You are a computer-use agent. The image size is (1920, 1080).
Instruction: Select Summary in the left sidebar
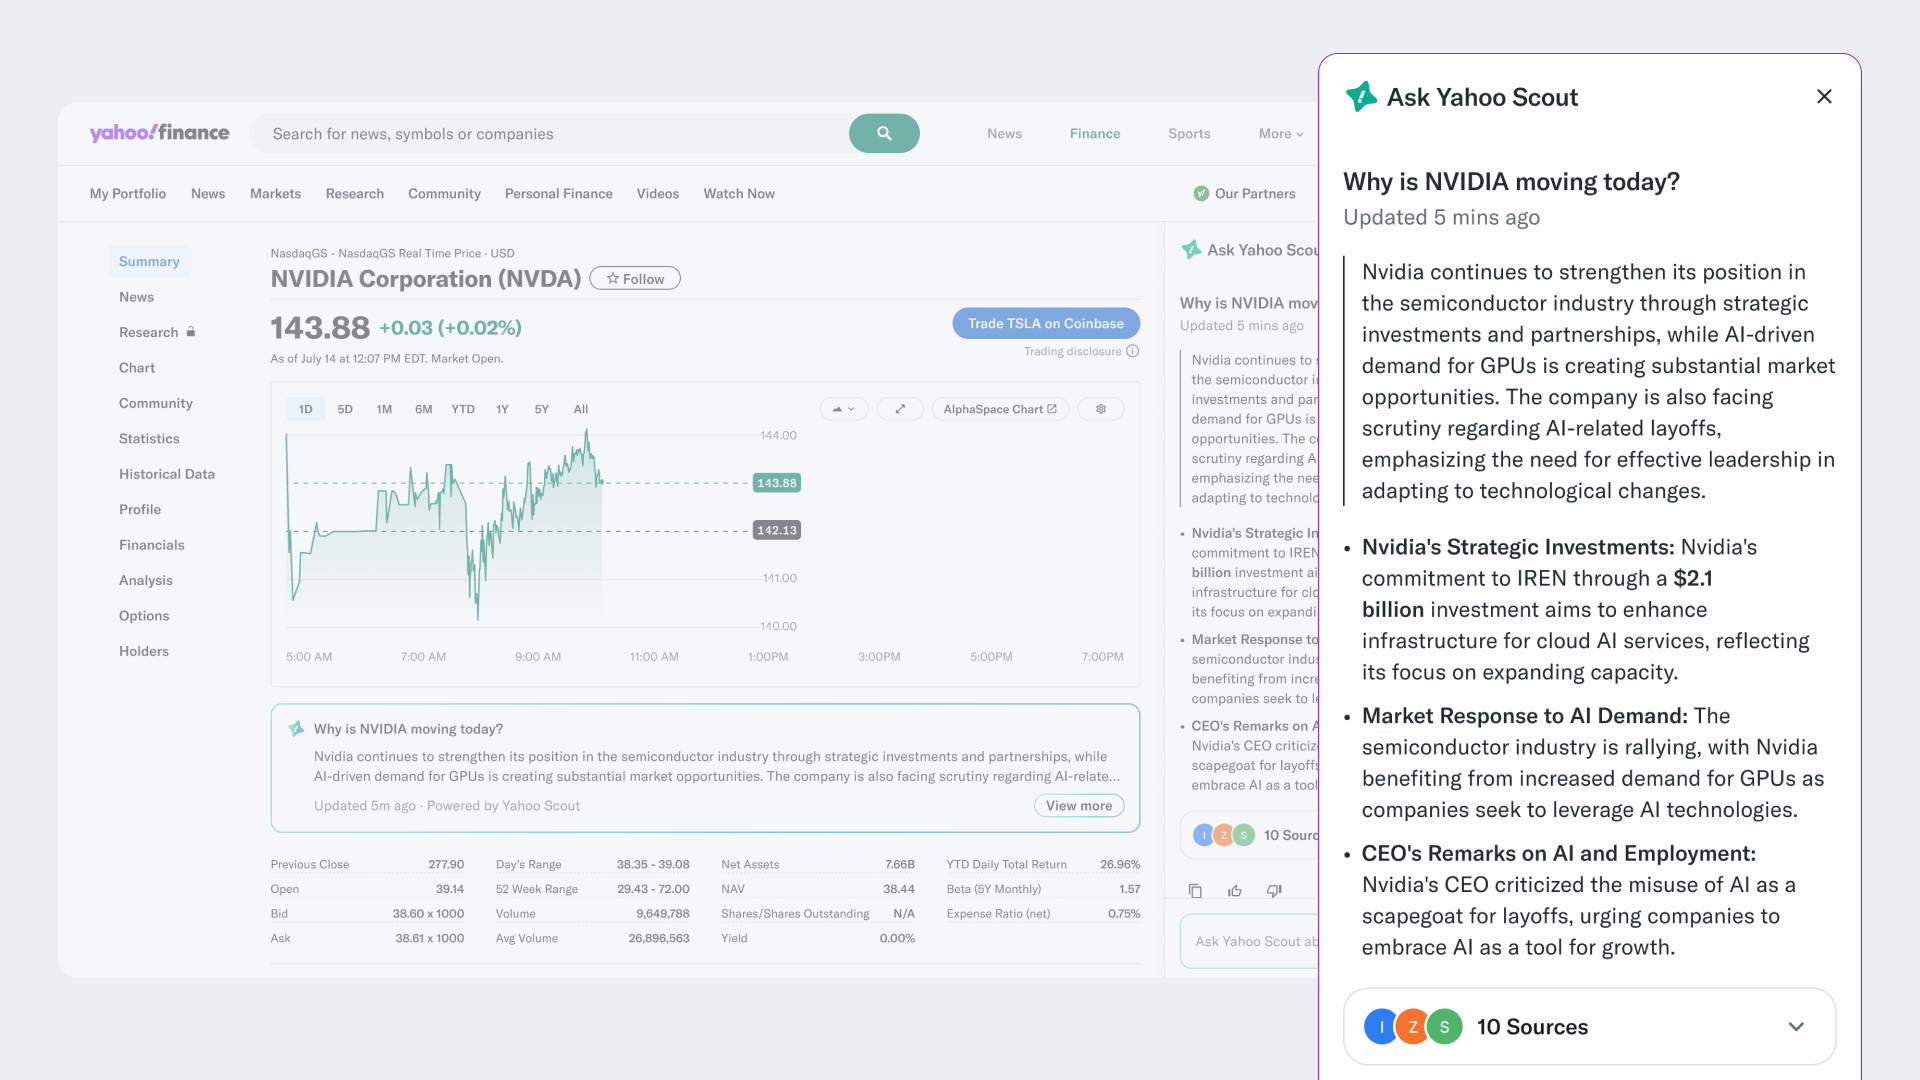(x=149, y=261)
